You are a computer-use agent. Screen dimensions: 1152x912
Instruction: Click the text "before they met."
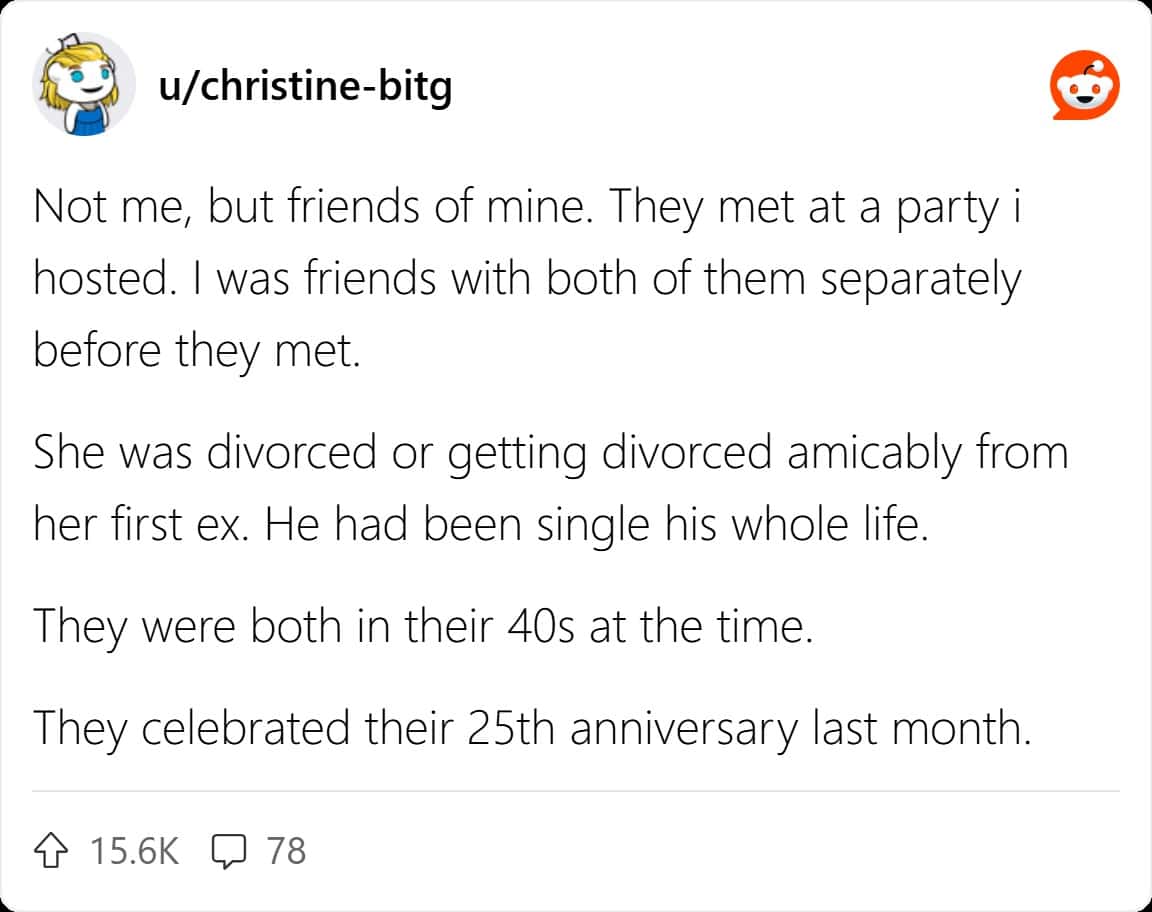point(196,350)
